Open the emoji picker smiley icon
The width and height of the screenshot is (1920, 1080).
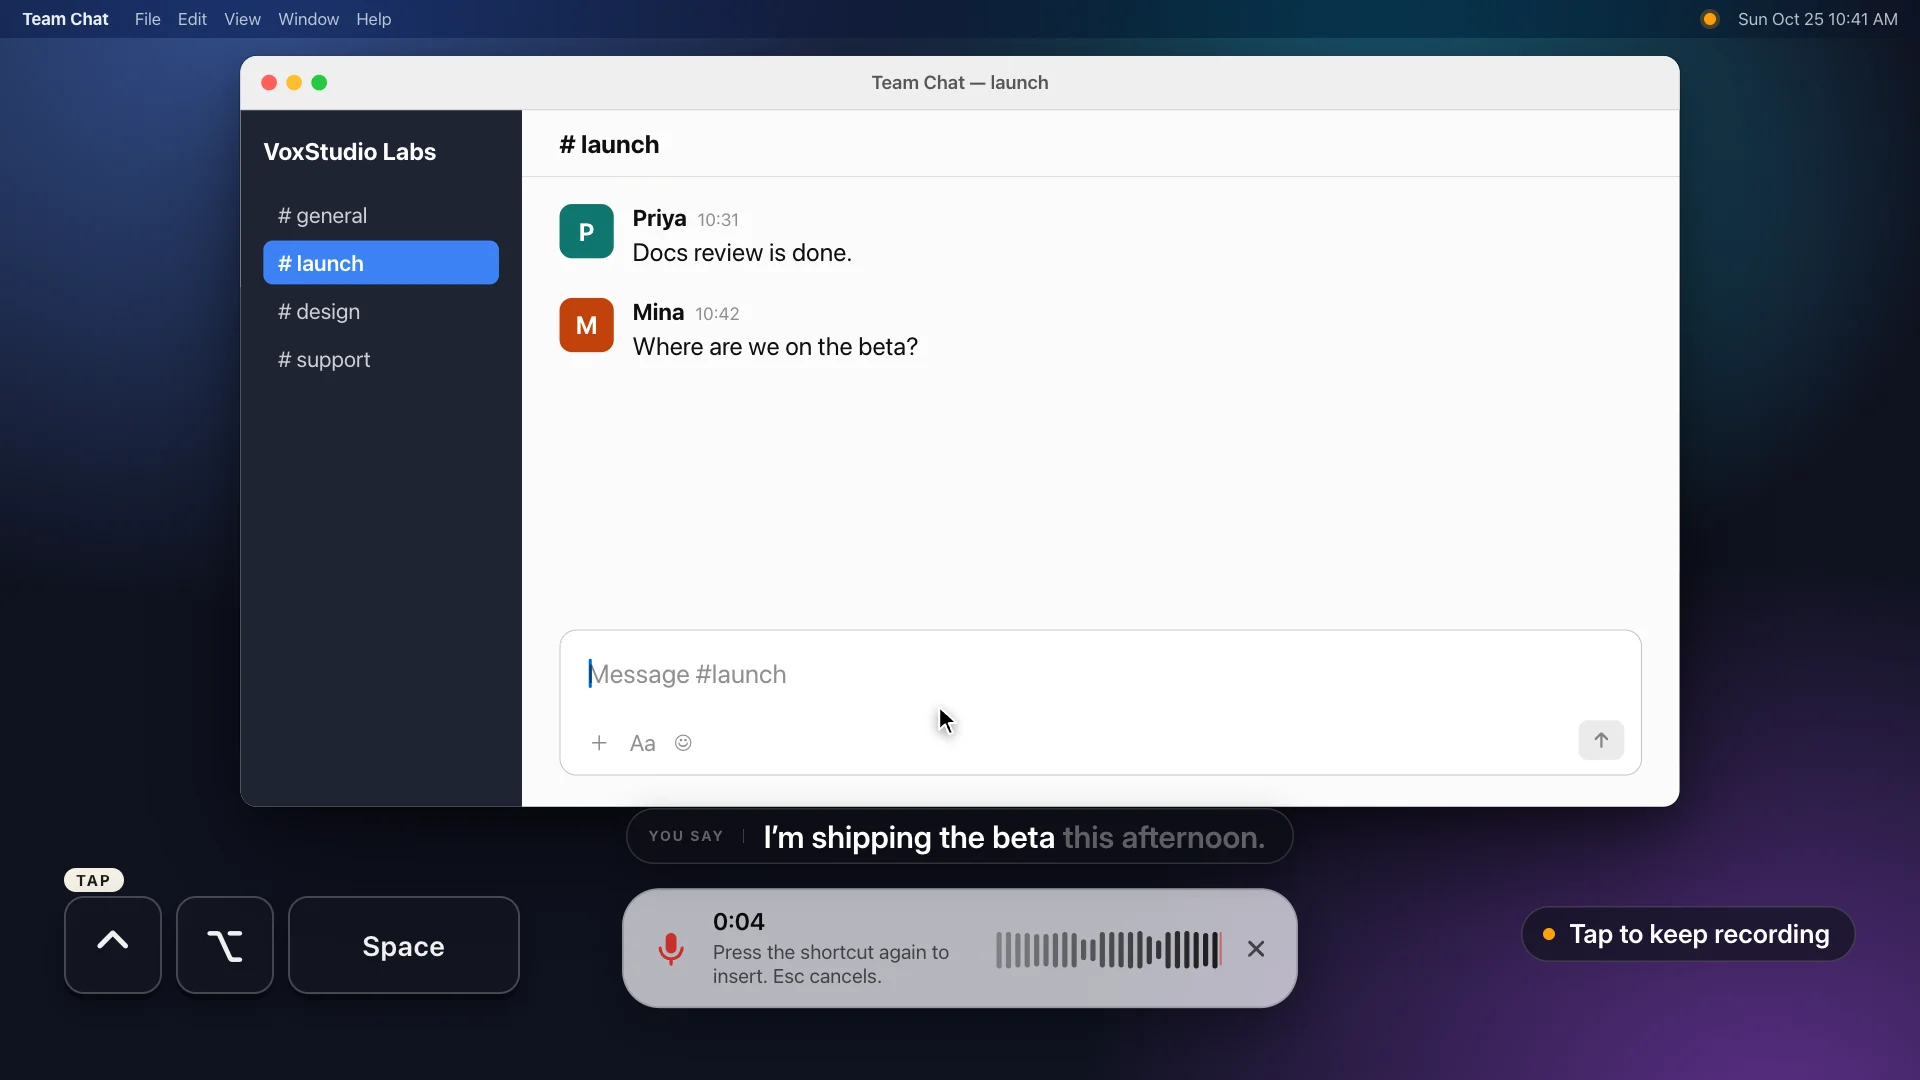tap(683, 743)
